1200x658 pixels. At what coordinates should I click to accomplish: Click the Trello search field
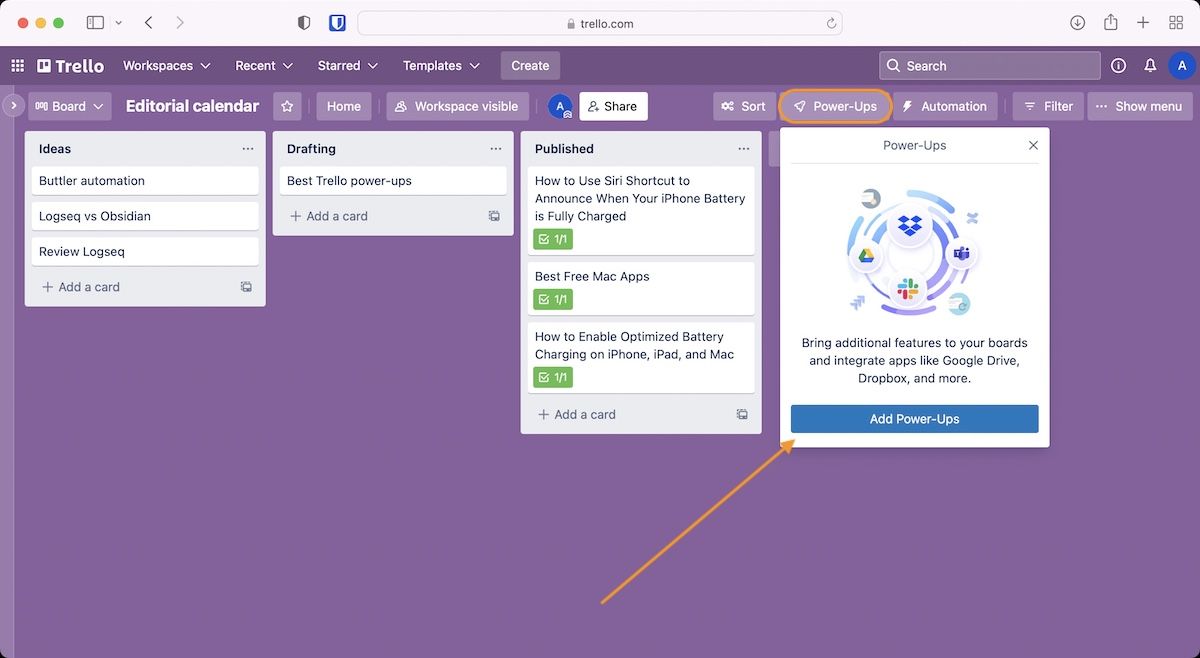990,66
